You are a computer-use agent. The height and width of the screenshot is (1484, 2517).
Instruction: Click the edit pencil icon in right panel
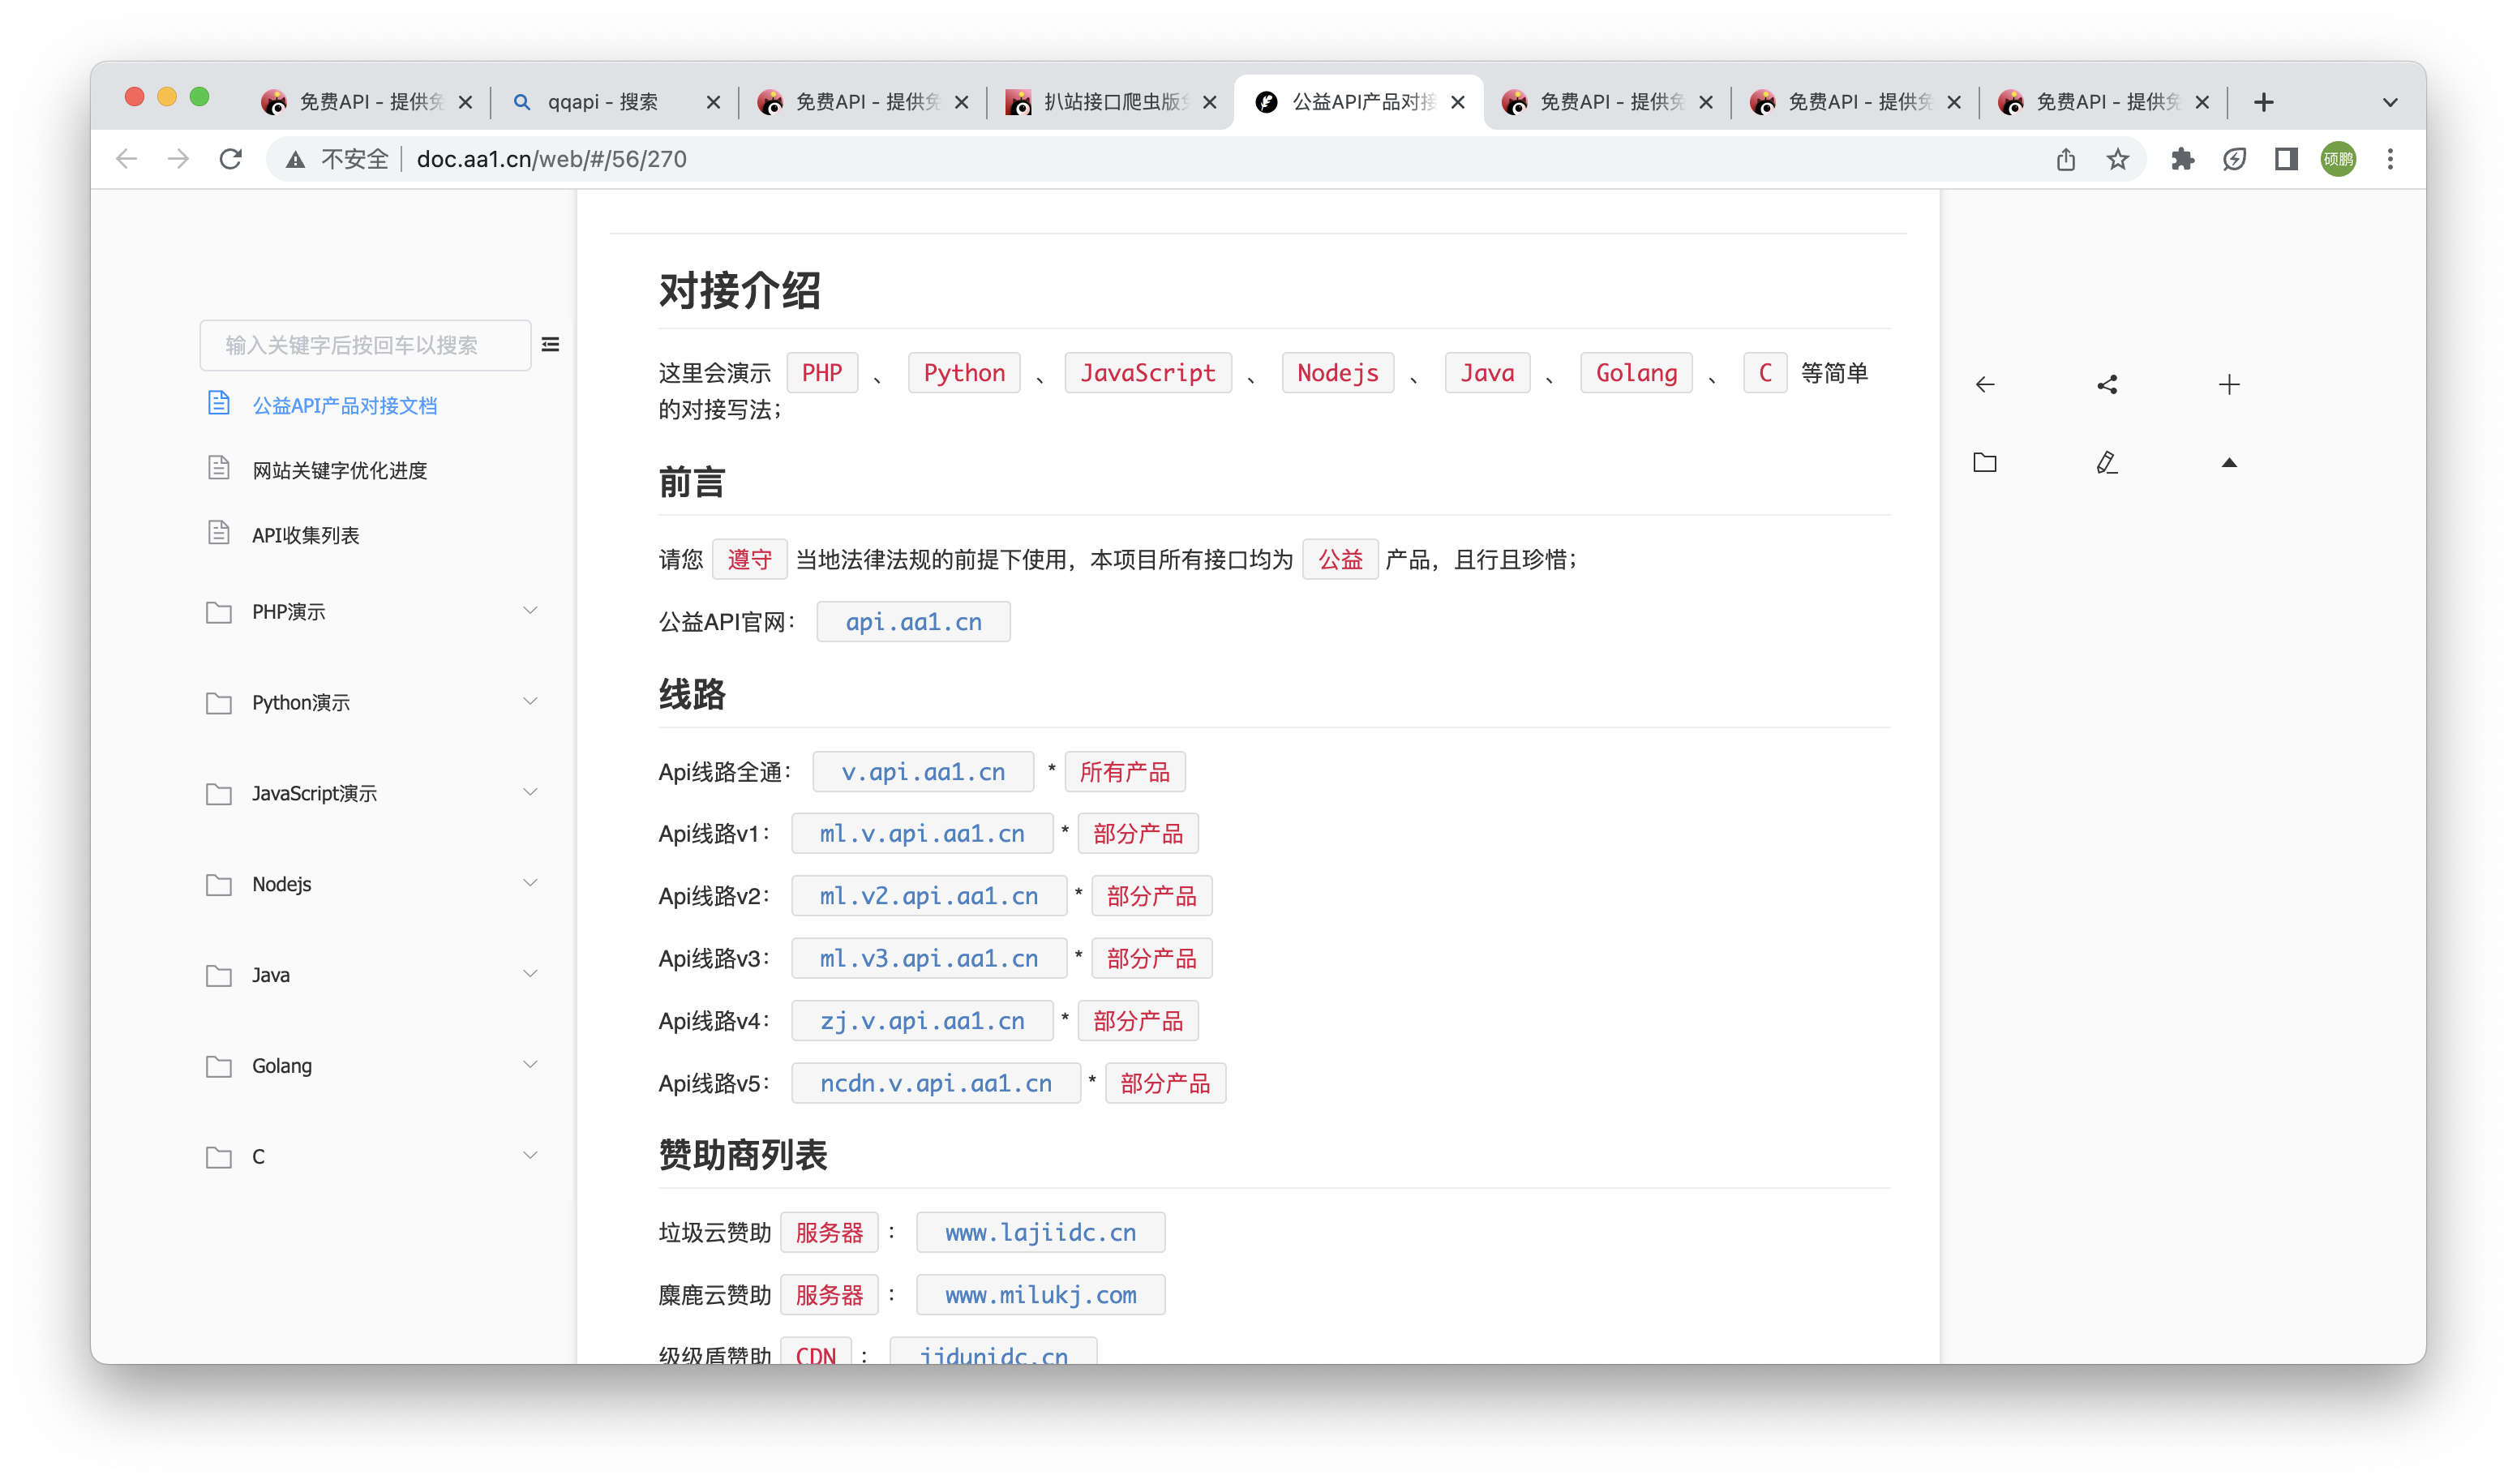point(2107,462)
